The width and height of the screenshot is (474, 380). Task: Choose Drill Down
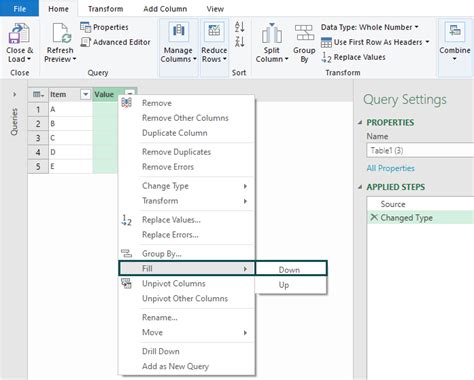coord(161,352)
